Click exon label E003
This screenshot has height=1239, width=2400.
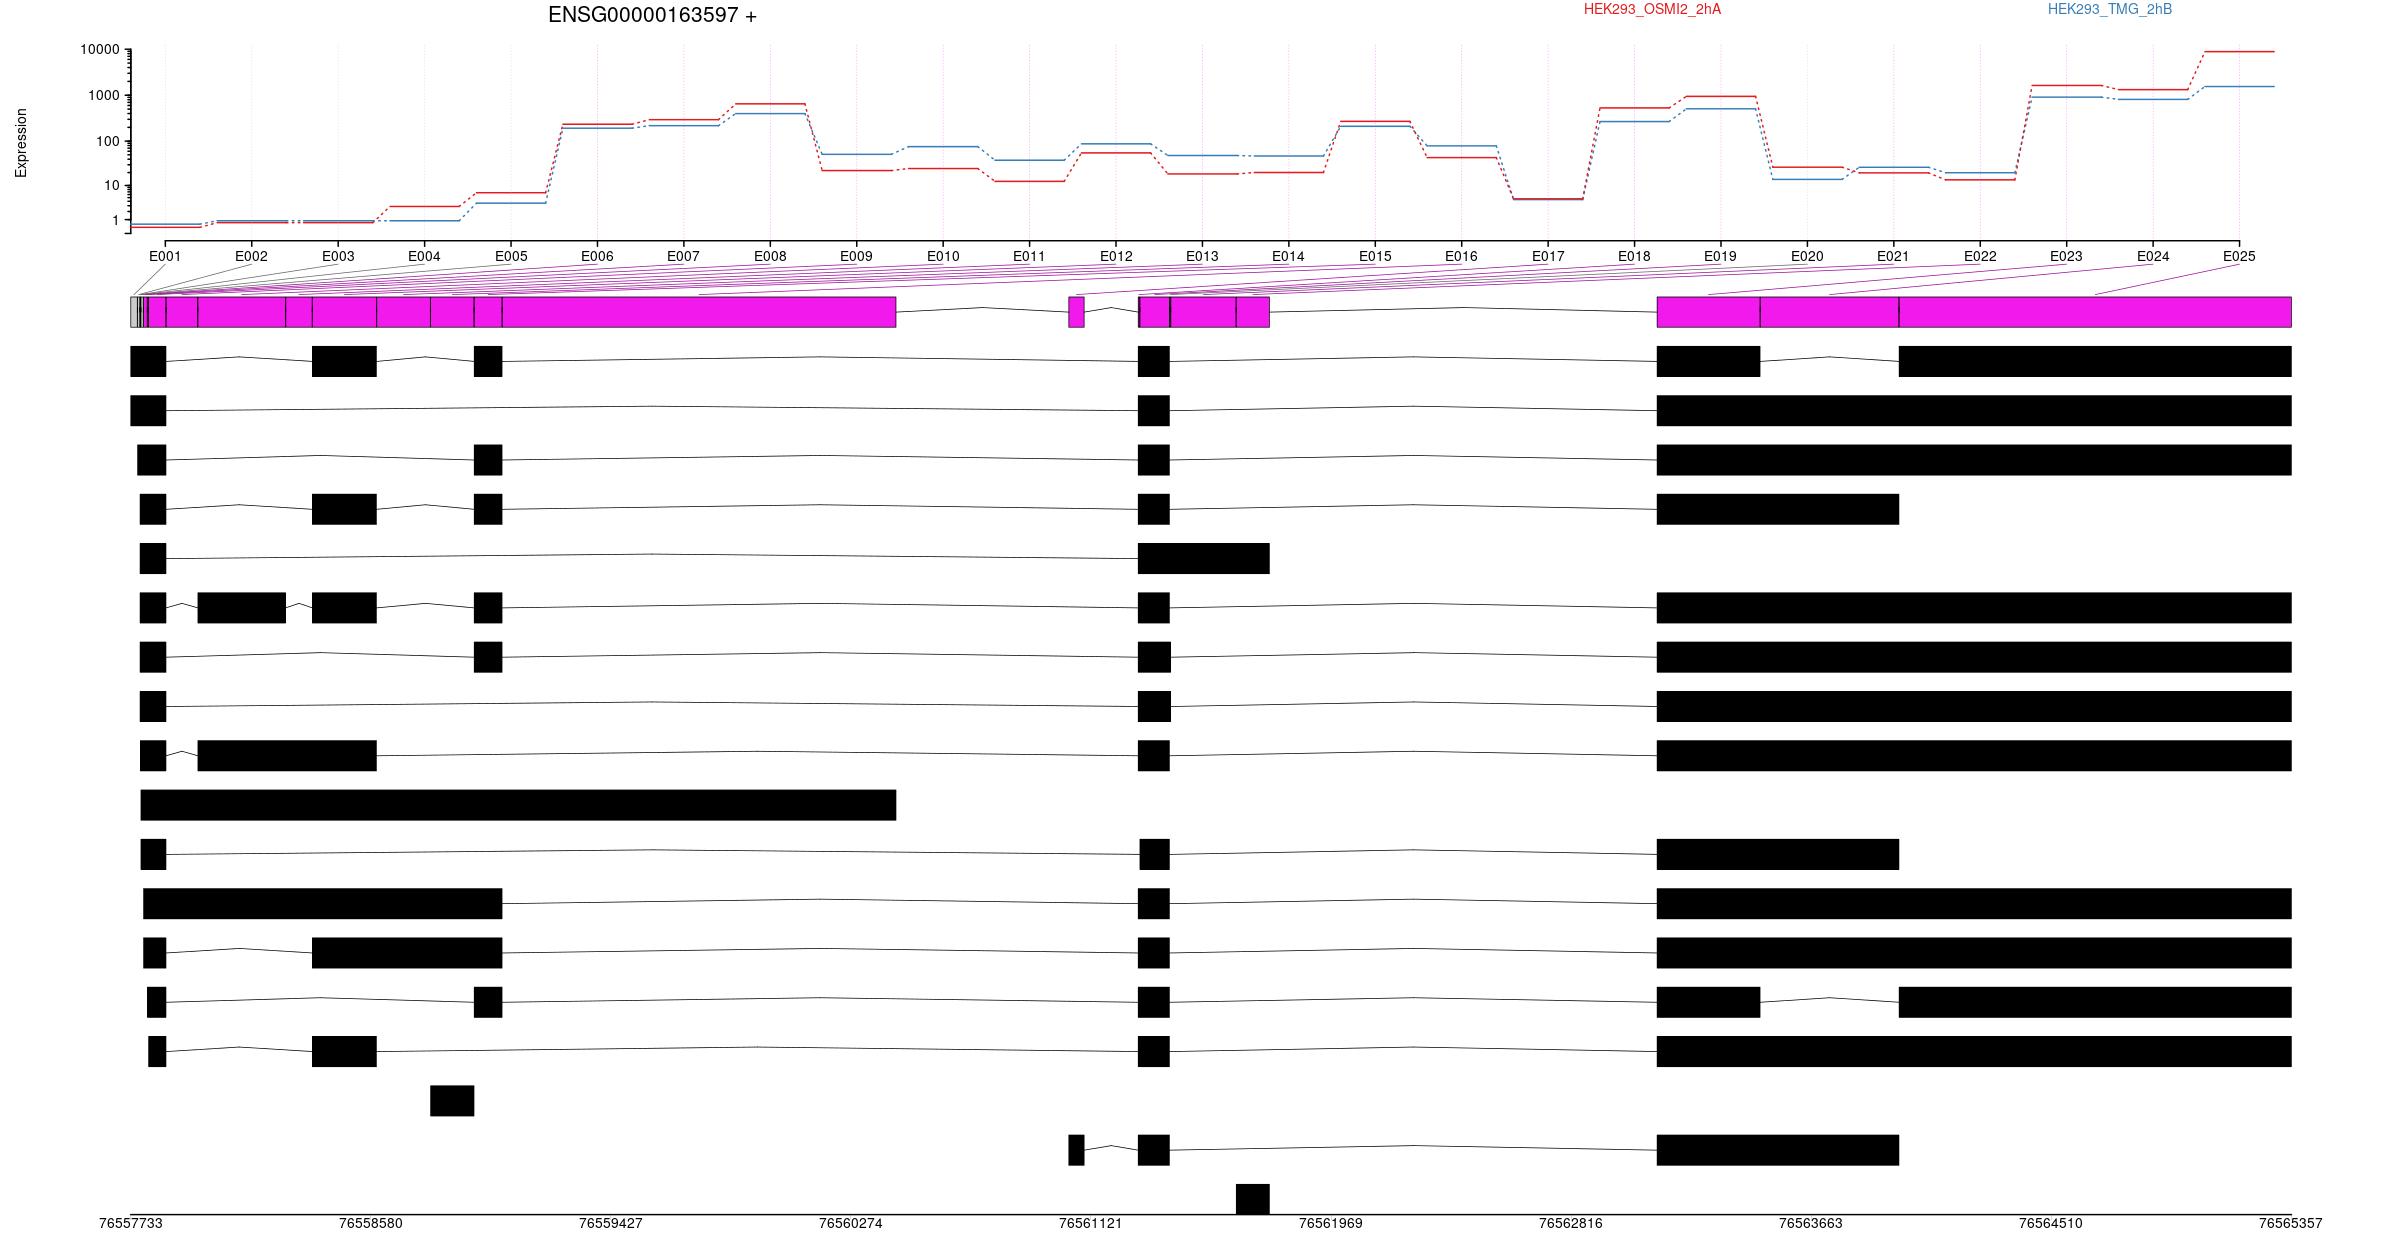[x=338, y=256]
